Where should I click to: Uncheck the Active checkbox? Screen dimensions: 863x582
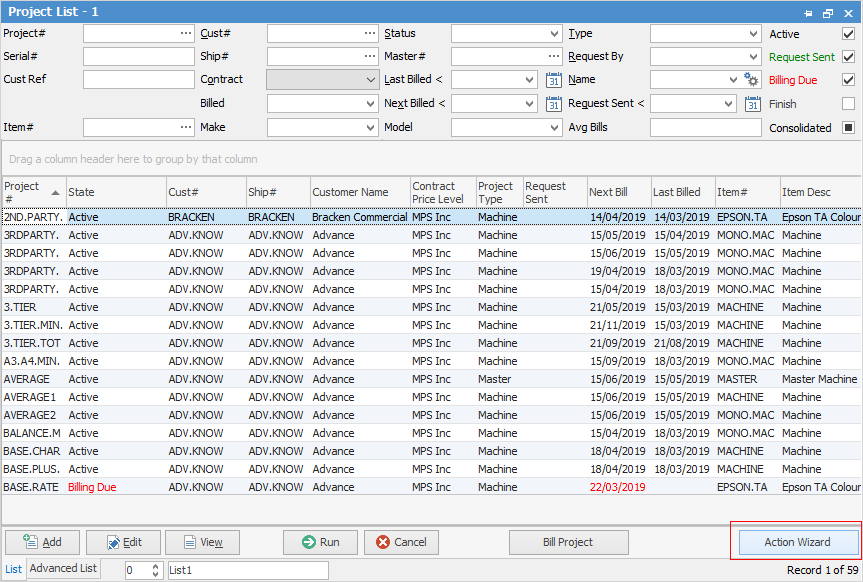click(x=848, y=34)
